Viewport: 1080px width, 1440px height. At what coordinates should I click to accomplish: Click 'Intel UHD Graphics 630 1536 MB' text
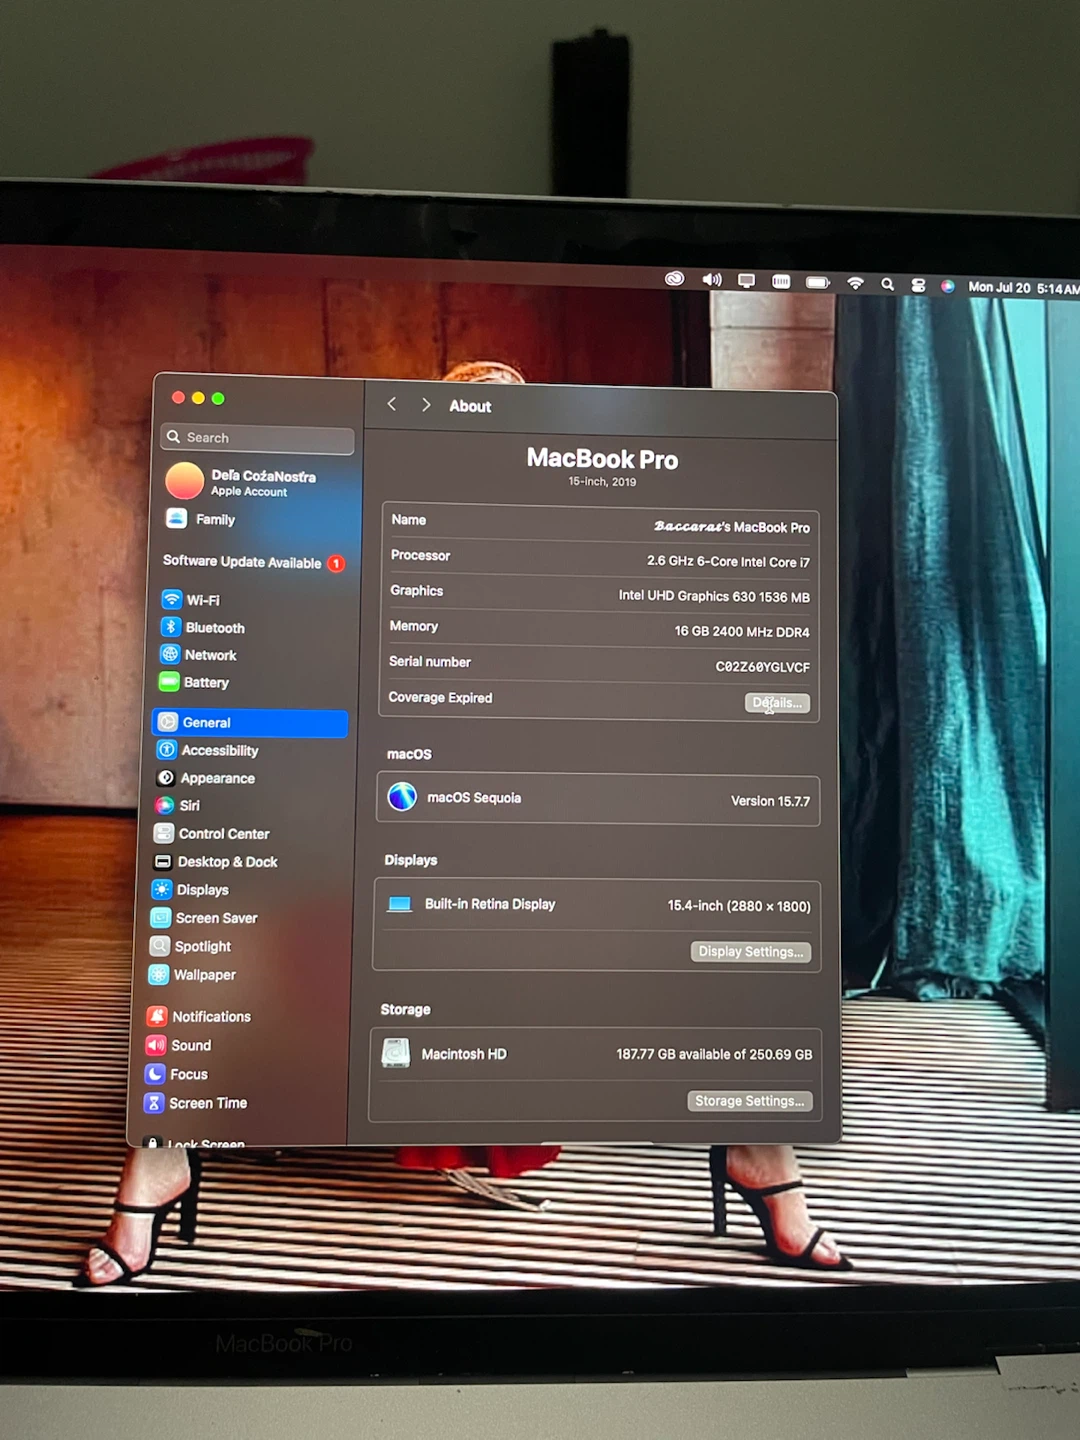coord(714,596)
